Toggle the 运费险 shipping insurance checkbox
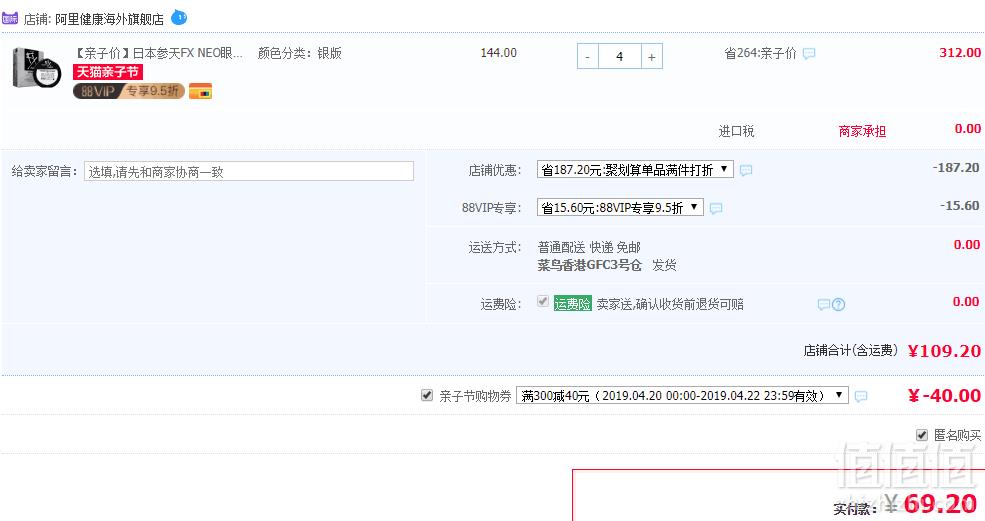This screenshot has height=521, width=985. coord(543,302)
